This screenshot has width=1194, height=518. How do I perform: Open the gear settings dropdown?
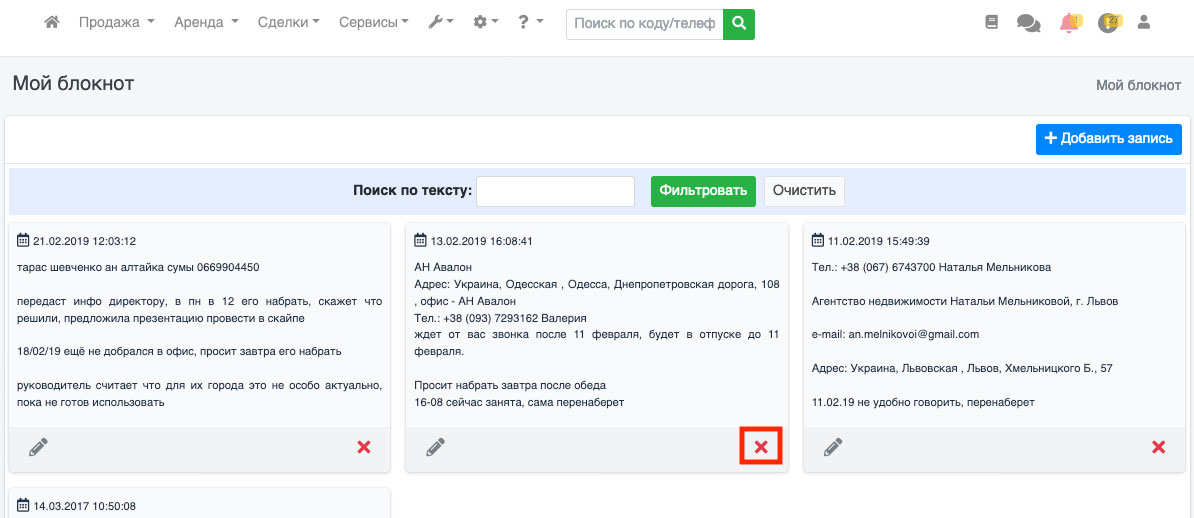[x=486, y=22]
